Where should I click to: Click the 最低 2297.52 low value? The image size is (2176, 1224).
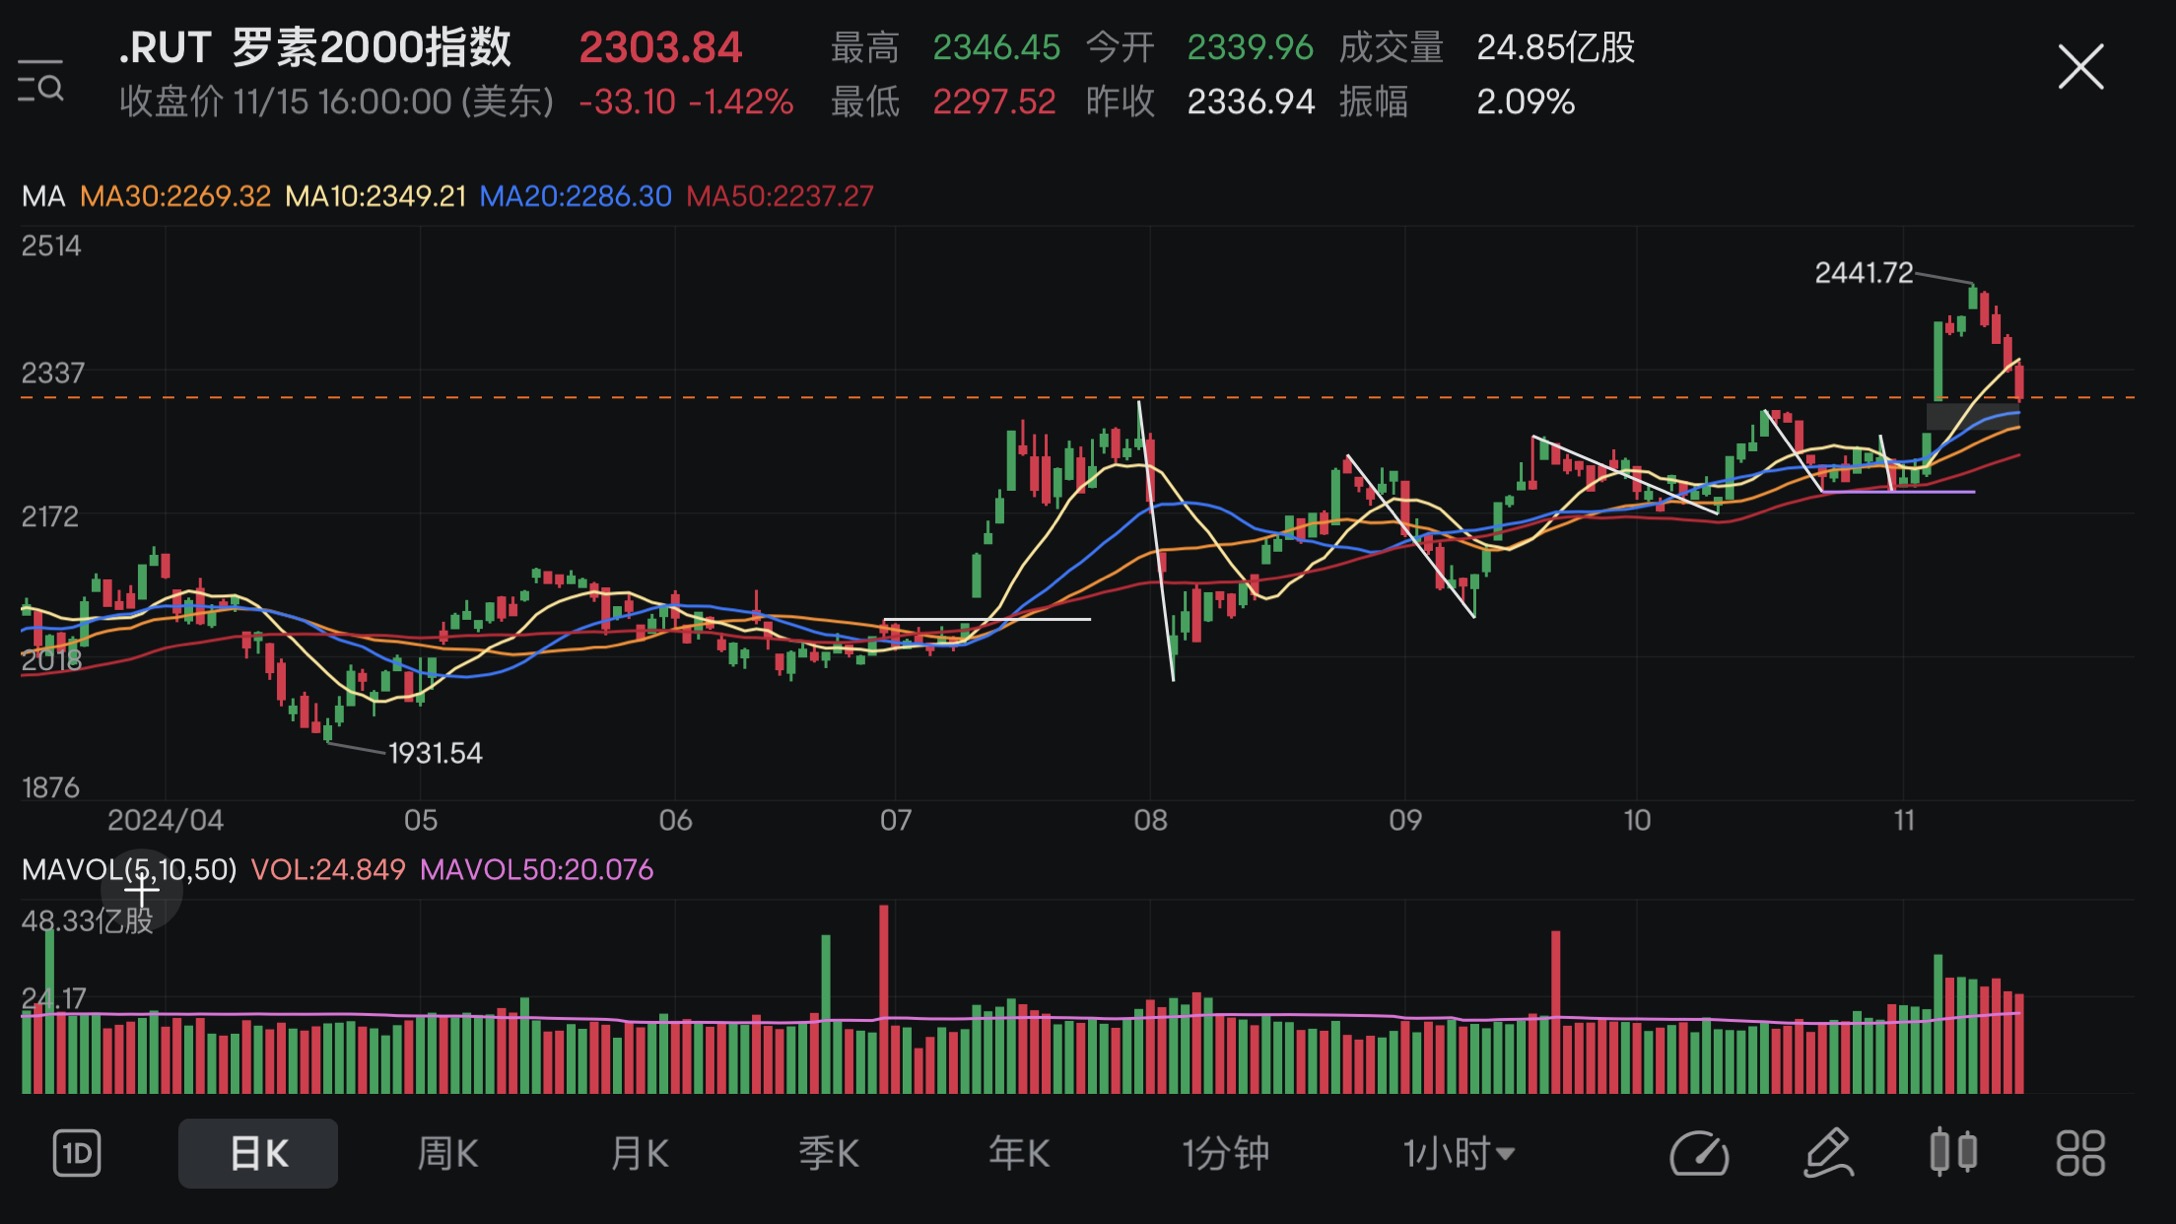(943, 102)
